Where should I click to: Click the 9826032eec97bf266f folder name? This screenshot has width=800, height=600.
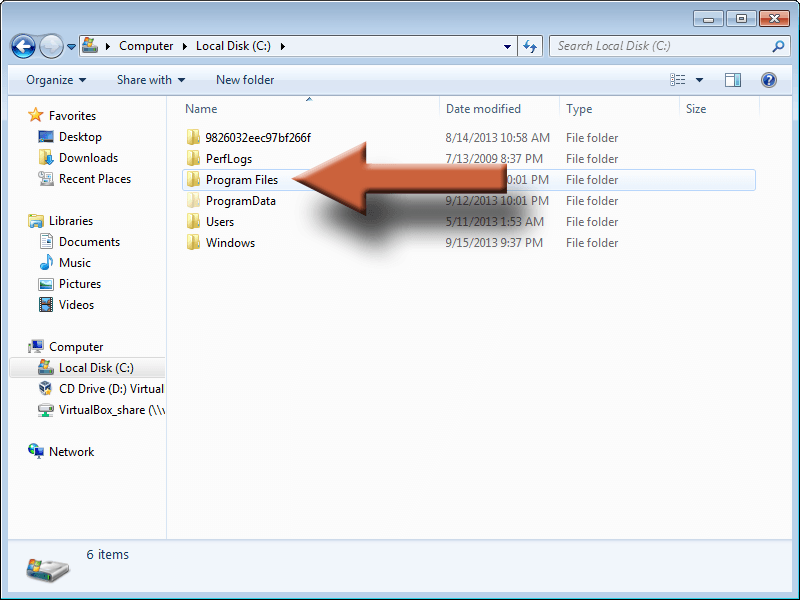(x=258, y=138)
